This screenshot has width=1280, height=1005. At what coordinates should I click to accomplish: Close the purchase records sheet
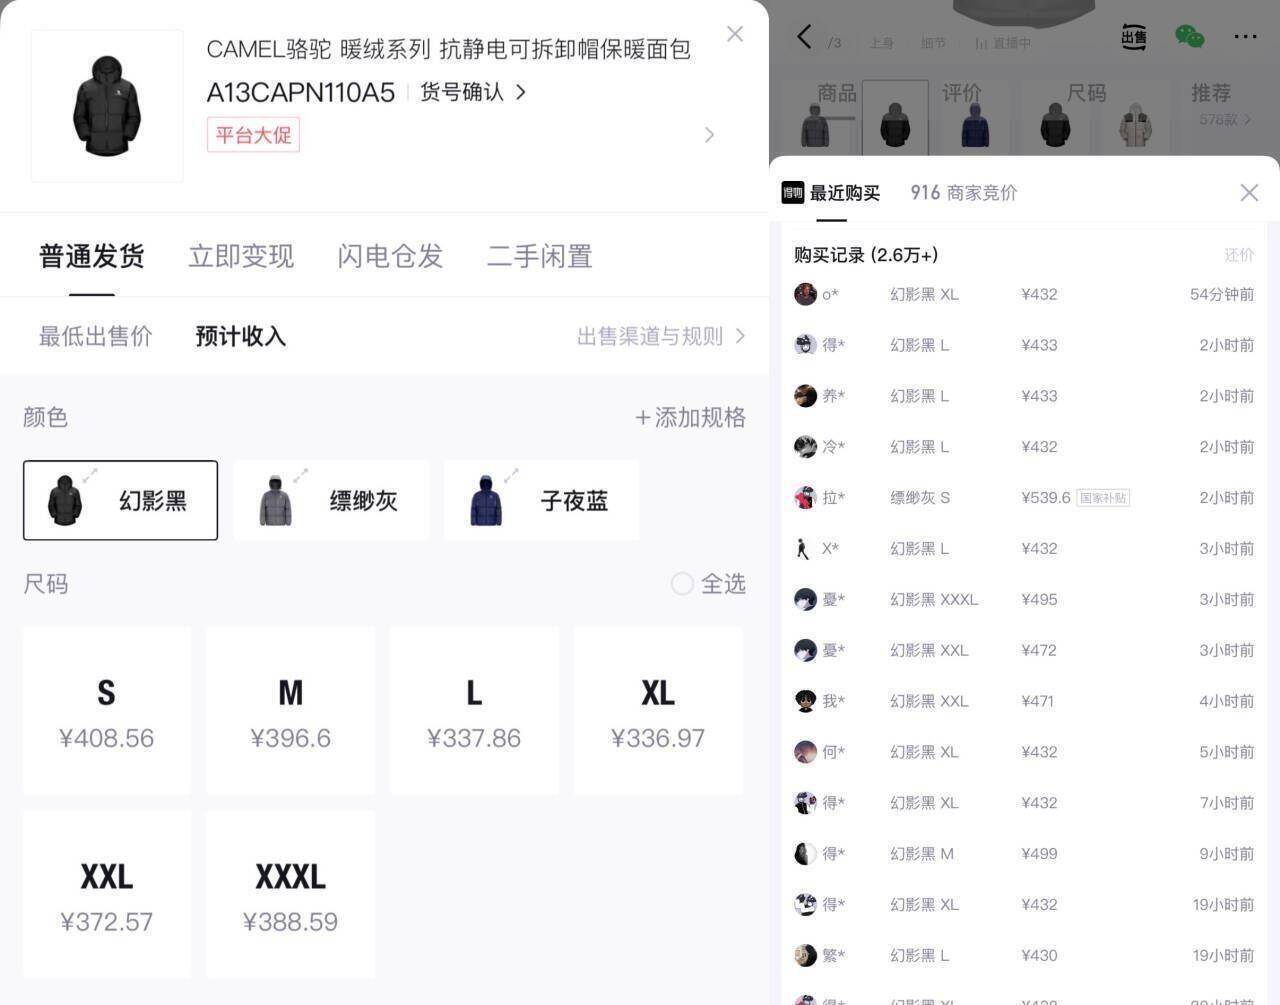coord(1249,193)
